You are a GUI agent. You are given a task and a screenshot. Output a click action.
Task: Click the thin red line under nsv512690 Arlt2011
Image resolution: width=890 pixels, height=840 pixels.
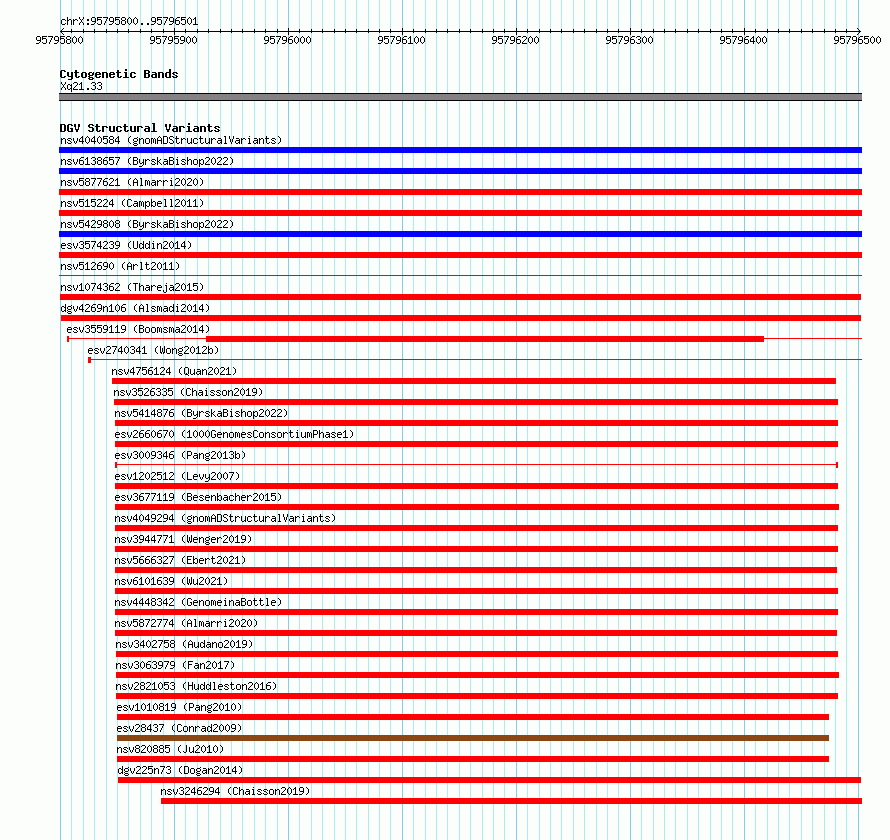(460, 276)
